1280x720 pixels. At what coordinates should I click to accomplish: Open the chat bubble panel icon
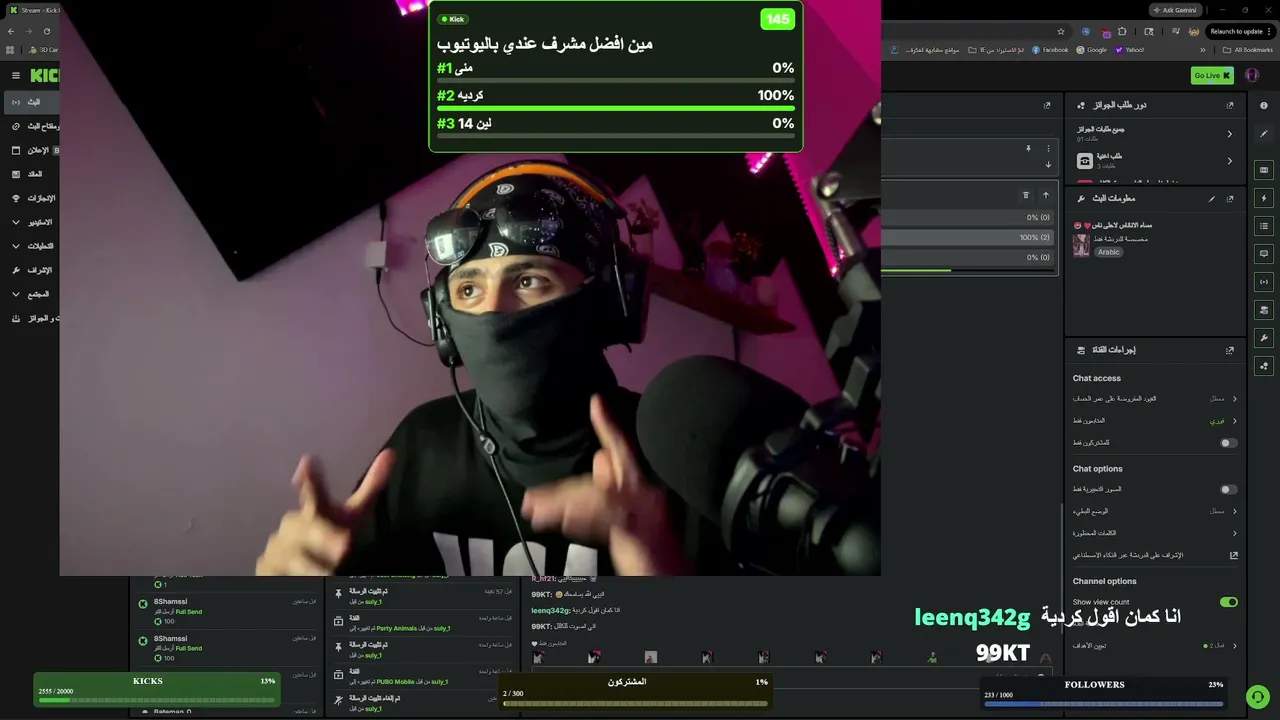tap(1264, 254)
